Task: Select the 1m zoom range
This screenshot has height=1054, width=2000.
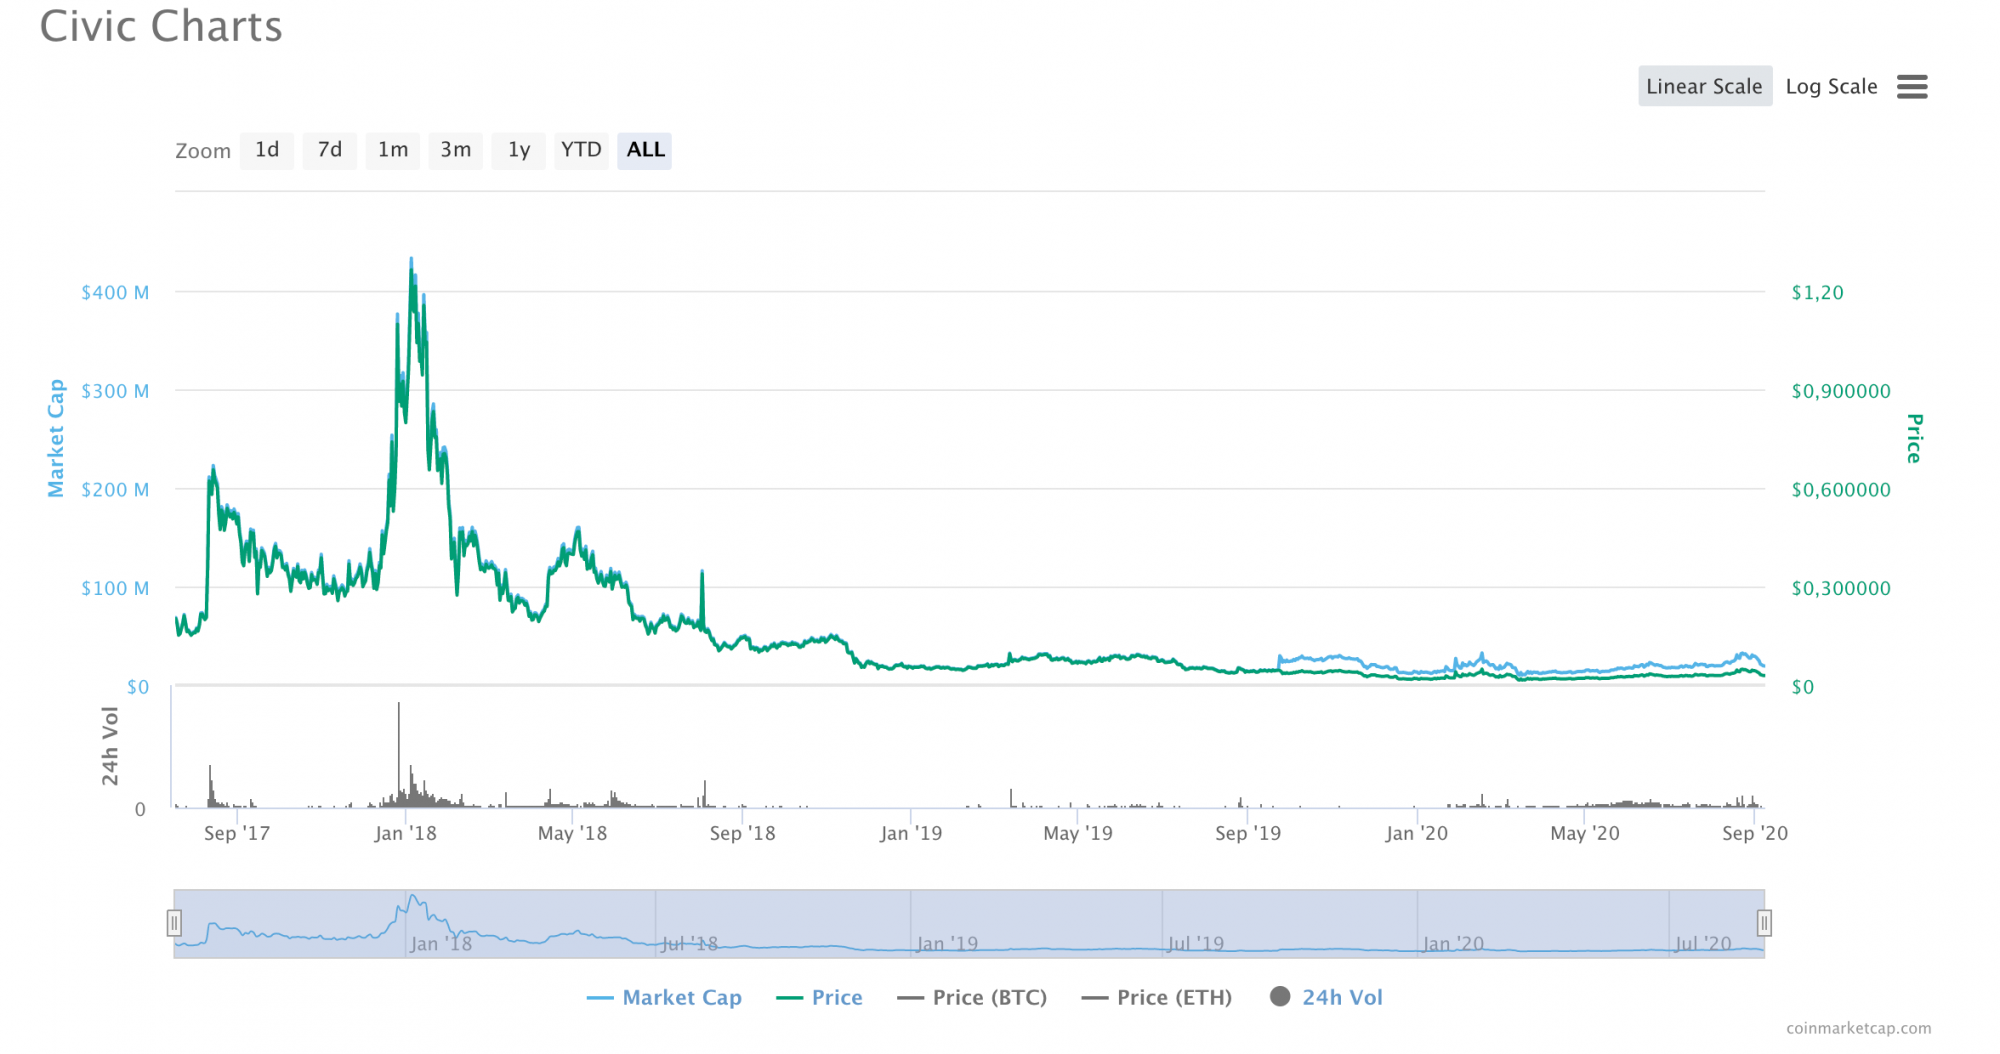Action: (393, 150)
